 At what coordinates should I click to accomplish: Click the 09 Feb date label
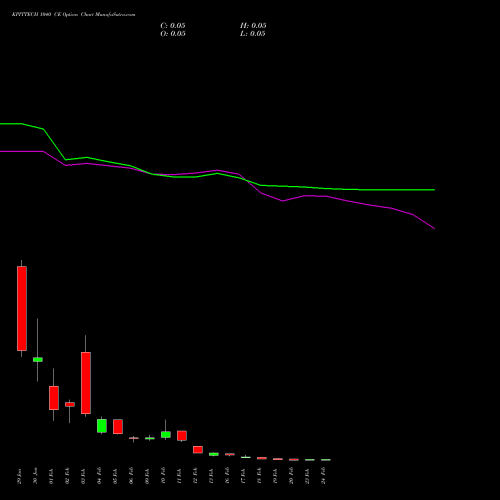click(x=148, y=476)
